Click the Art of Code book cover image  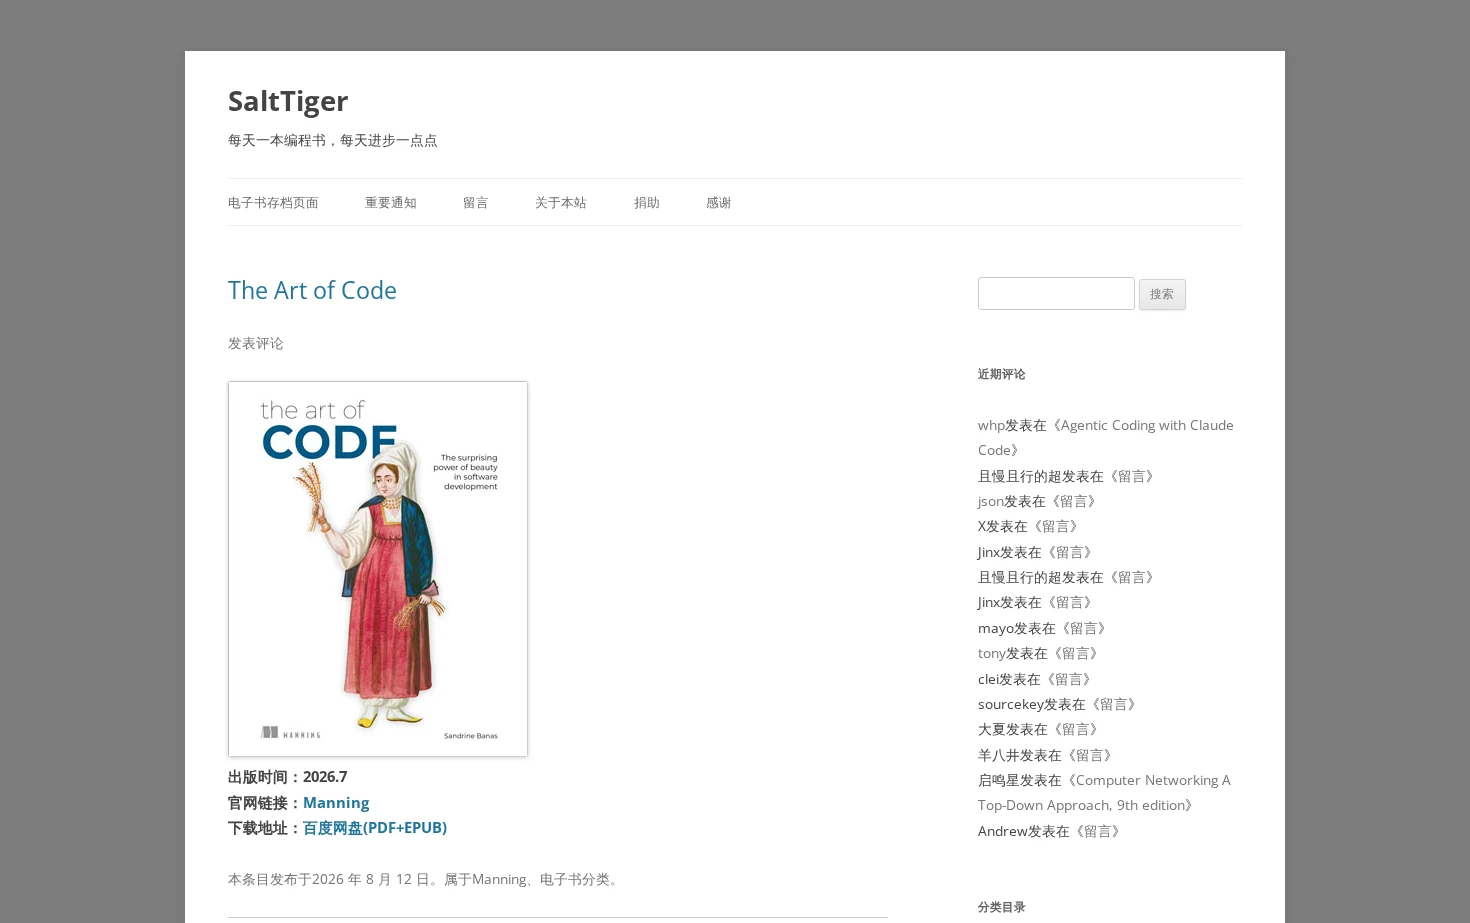tap(378, 569)
